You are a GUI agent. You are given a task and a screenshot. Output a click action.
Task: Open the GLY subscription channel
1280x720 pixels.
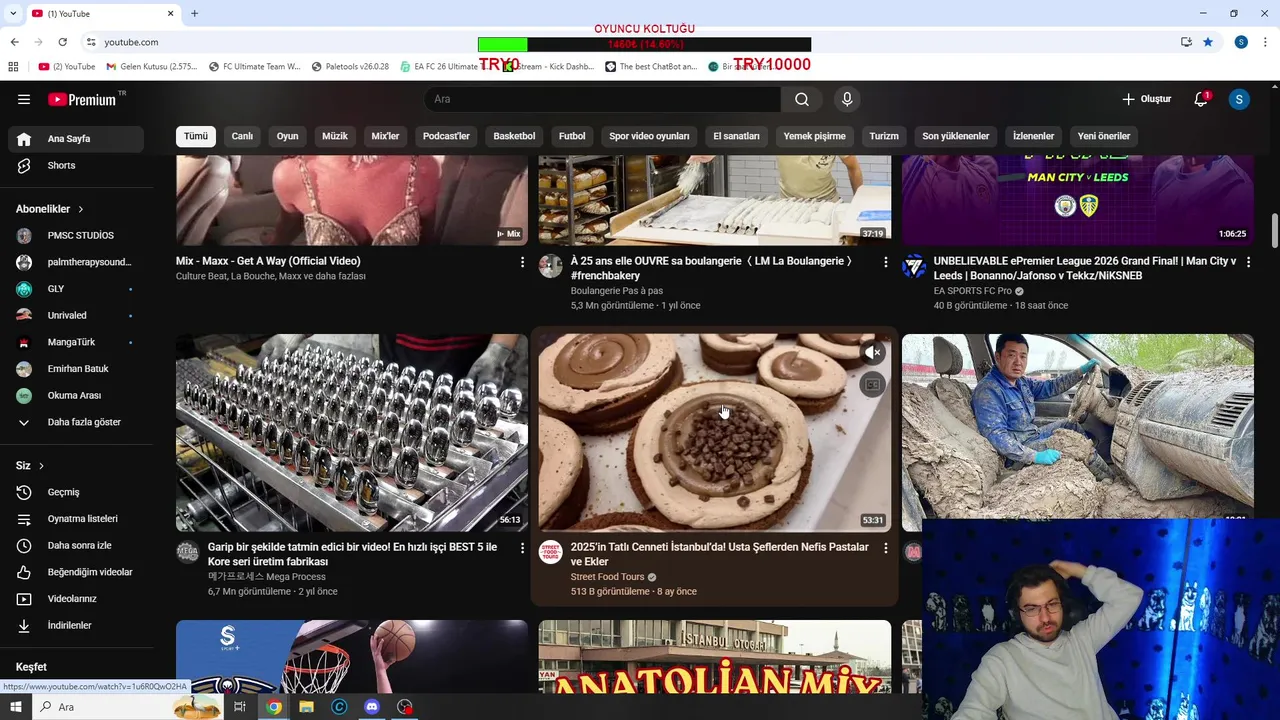click(76, 289)
